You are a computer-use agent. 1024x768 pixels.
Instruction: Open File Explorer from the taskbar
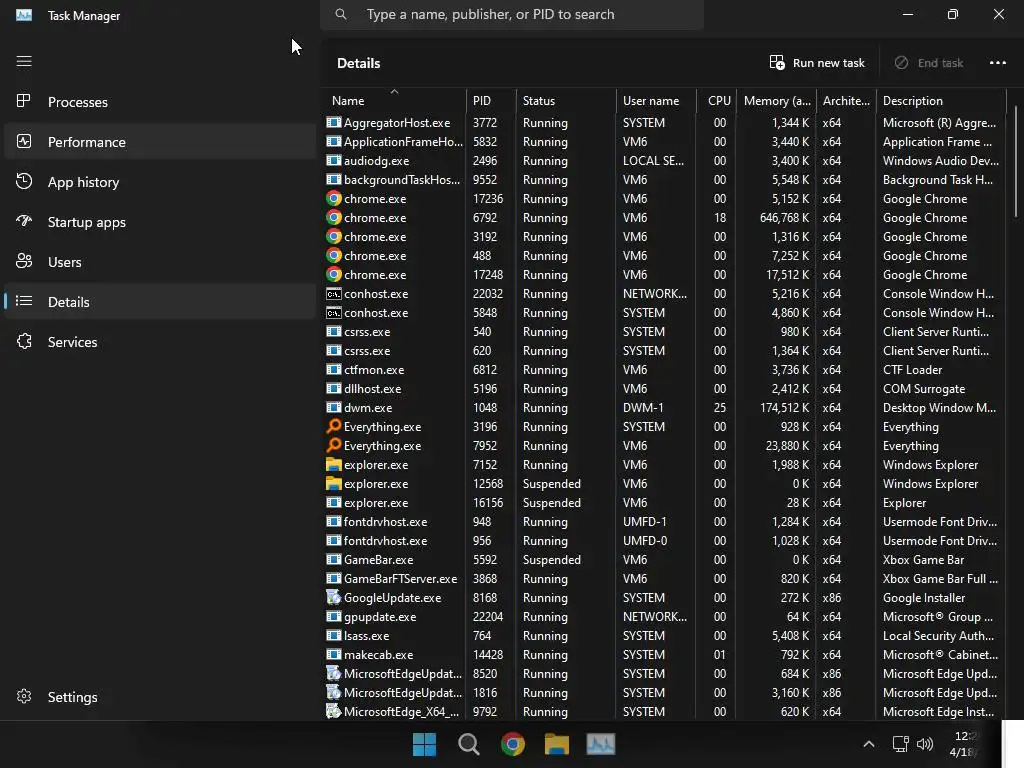(556, 744)
